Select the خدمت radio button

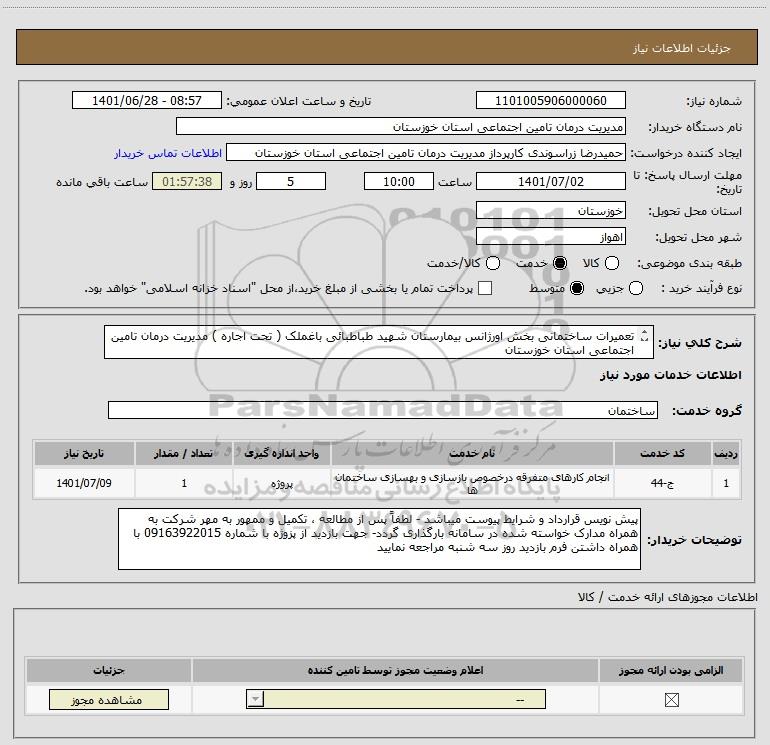[x=560, y=263]
